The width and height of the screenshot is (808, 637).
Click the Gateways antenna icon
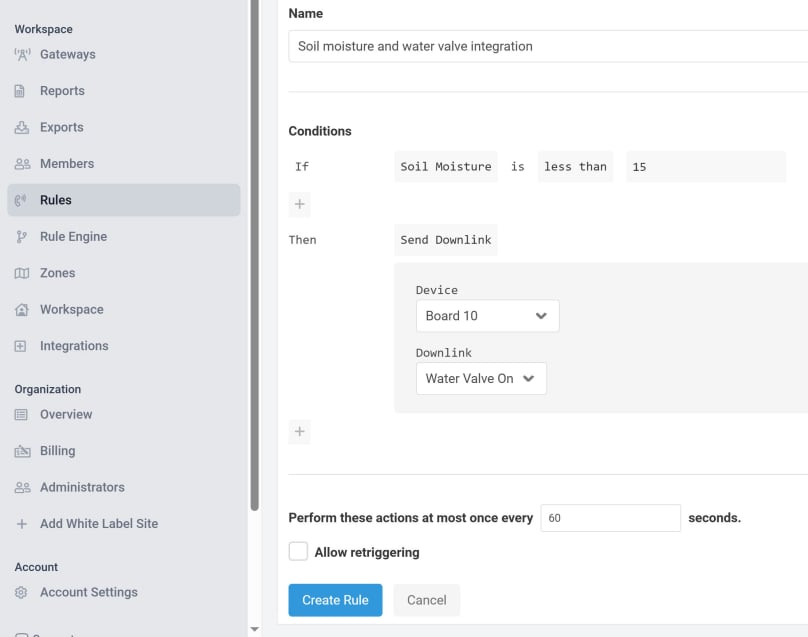click(x=22, y=55)
